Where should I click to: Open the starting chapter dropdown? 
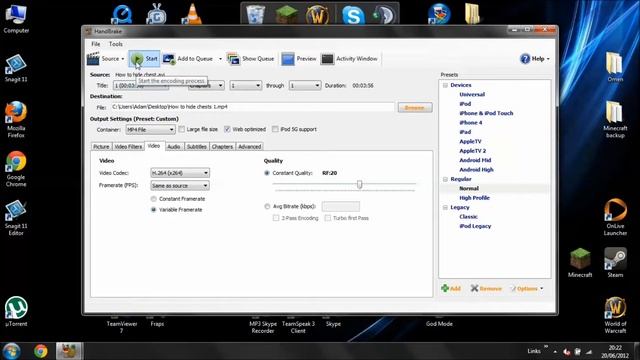click(245, 86)
